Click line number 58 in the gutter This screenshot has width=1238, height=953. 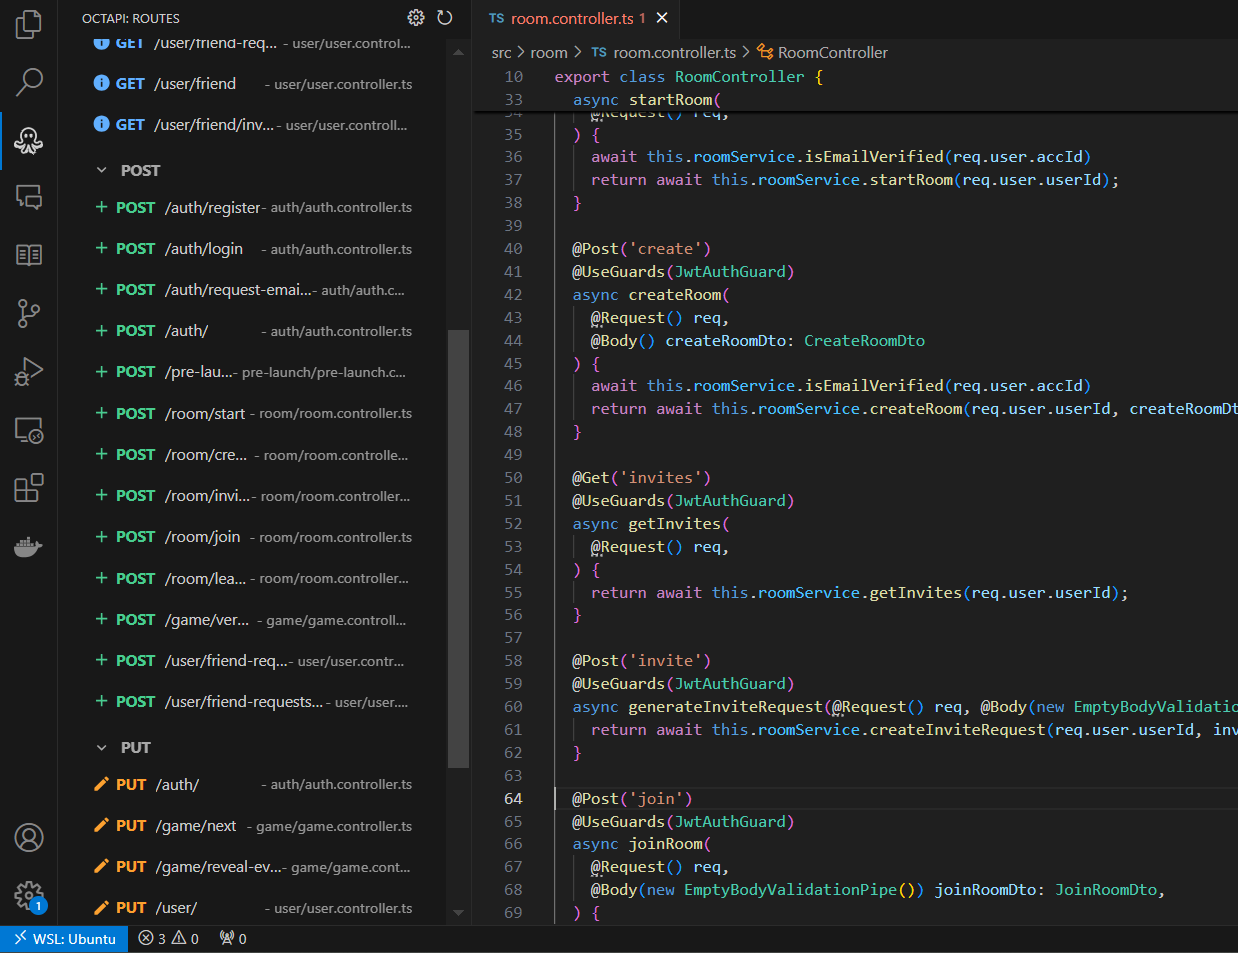click(x=513, y=661)
